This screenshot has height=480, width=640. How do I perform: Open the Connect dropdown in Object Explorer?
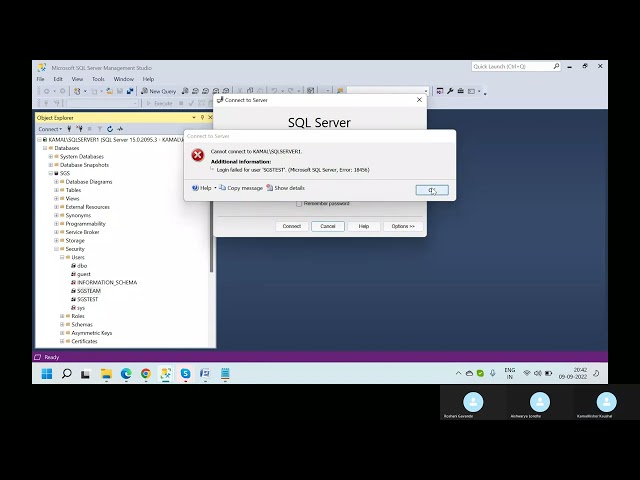pos(50,129)
